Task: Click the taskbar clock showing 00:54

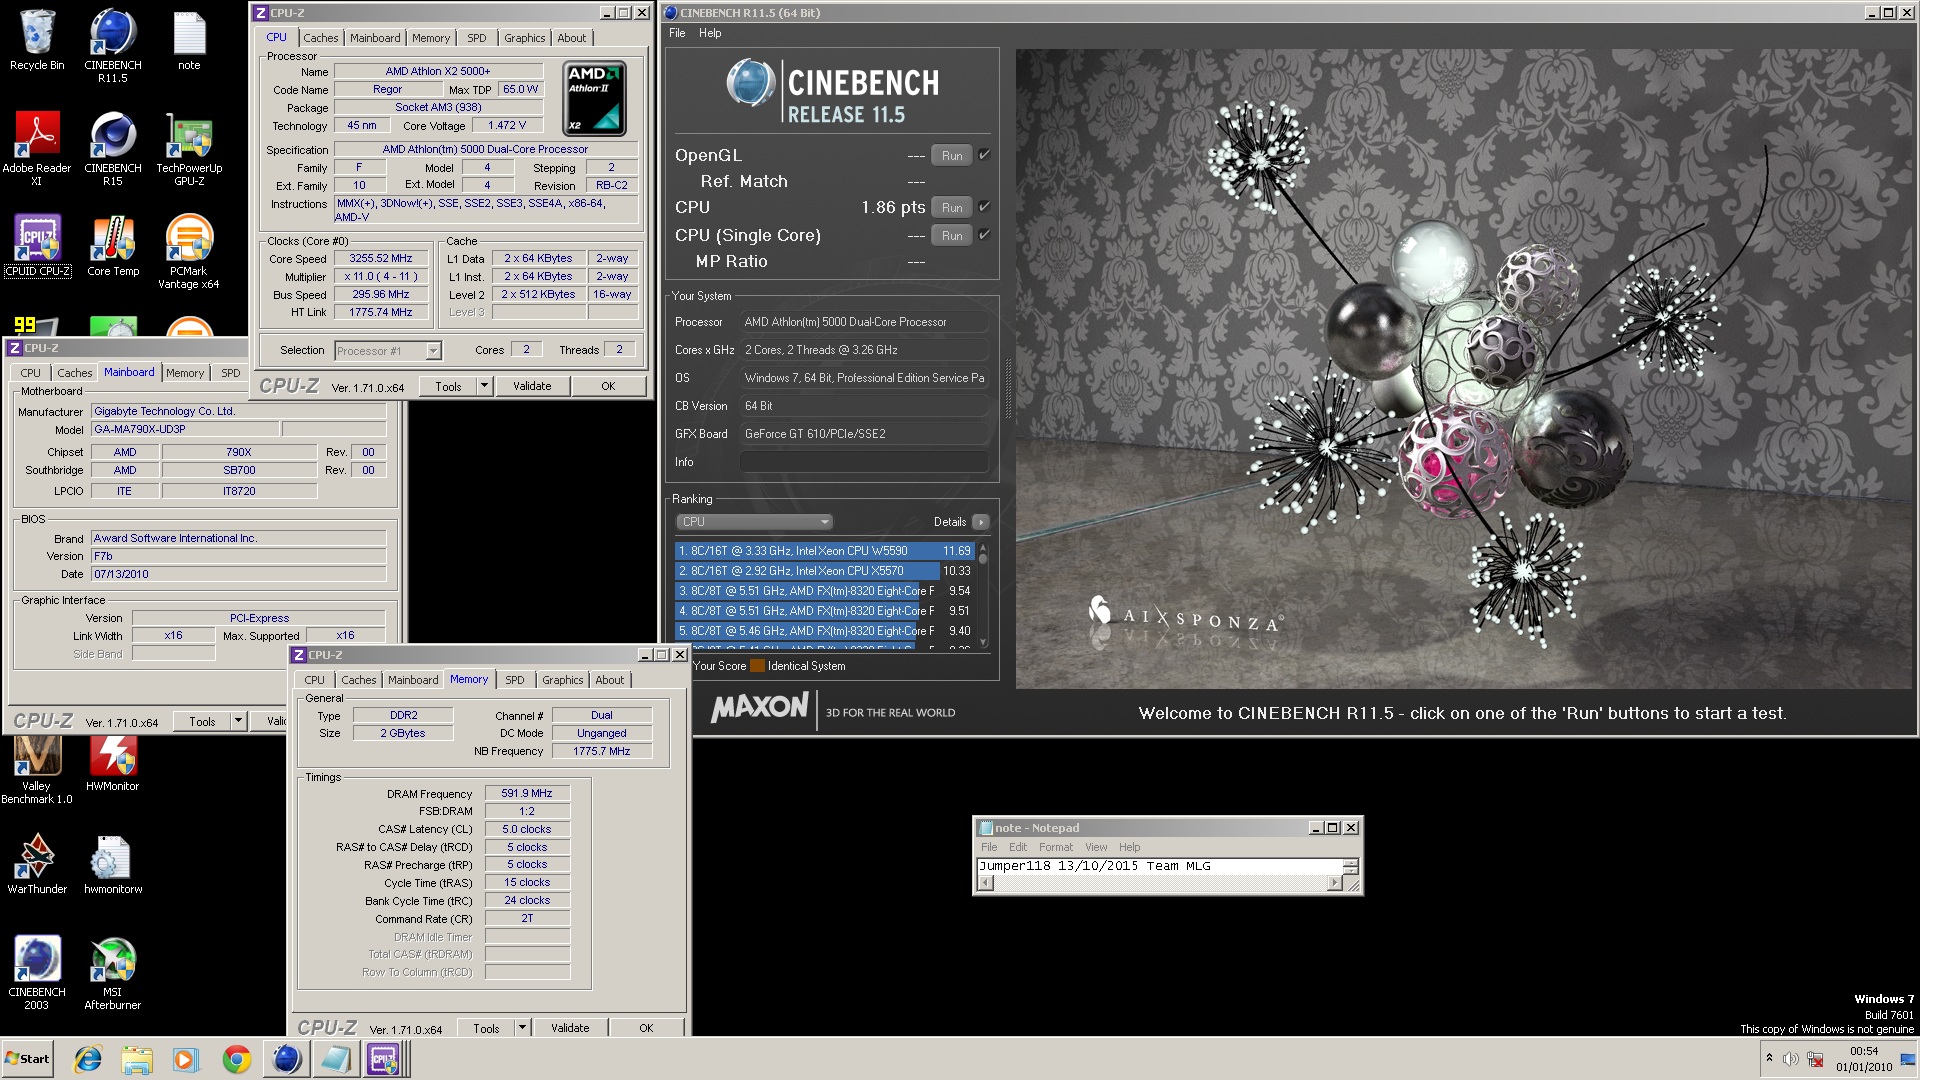Action: tap(1864, 1059)
